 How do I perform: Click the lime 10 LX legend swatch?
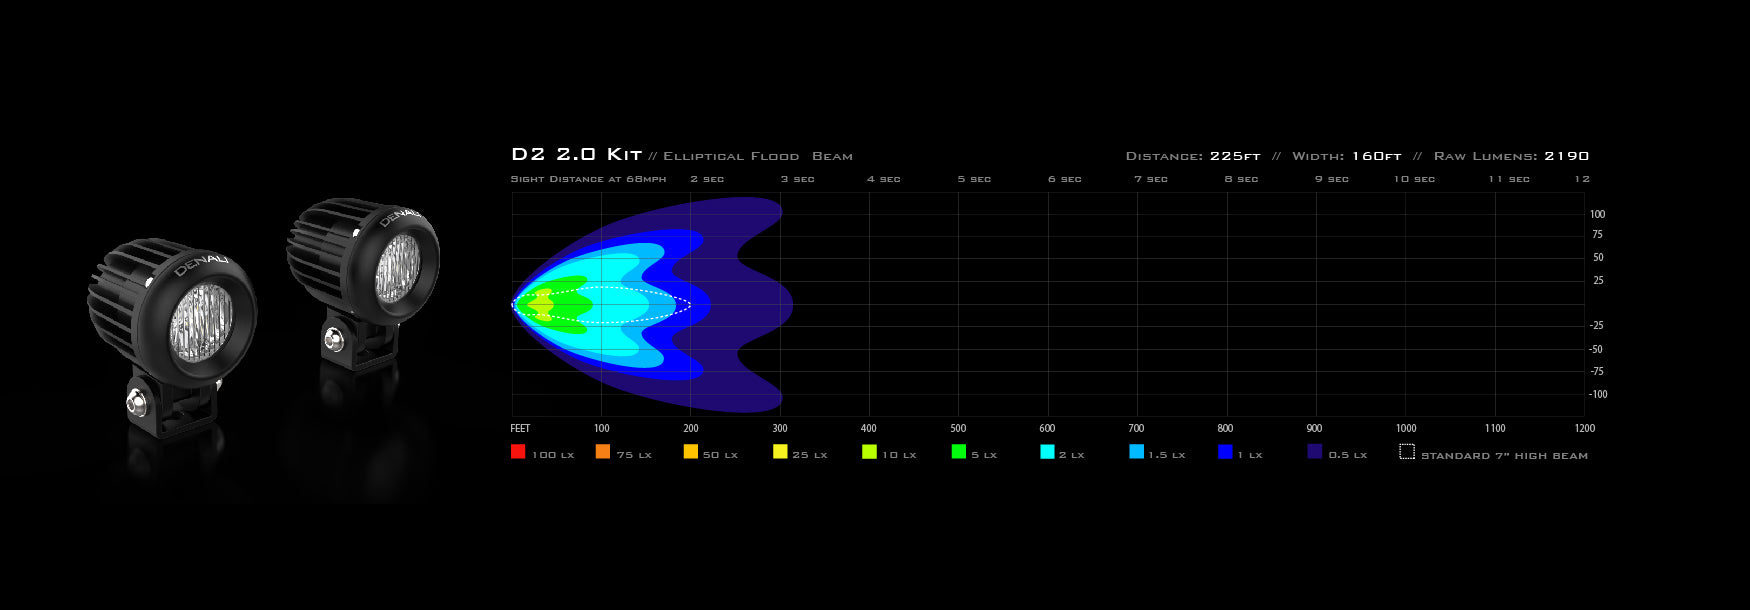tap(869, 452)
